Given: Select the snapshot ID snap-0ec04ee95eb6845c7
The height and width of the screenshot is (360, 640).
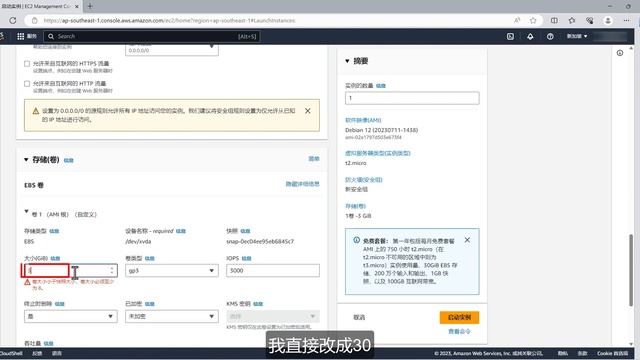Looking at the screenshot, I should coord(260,242).
